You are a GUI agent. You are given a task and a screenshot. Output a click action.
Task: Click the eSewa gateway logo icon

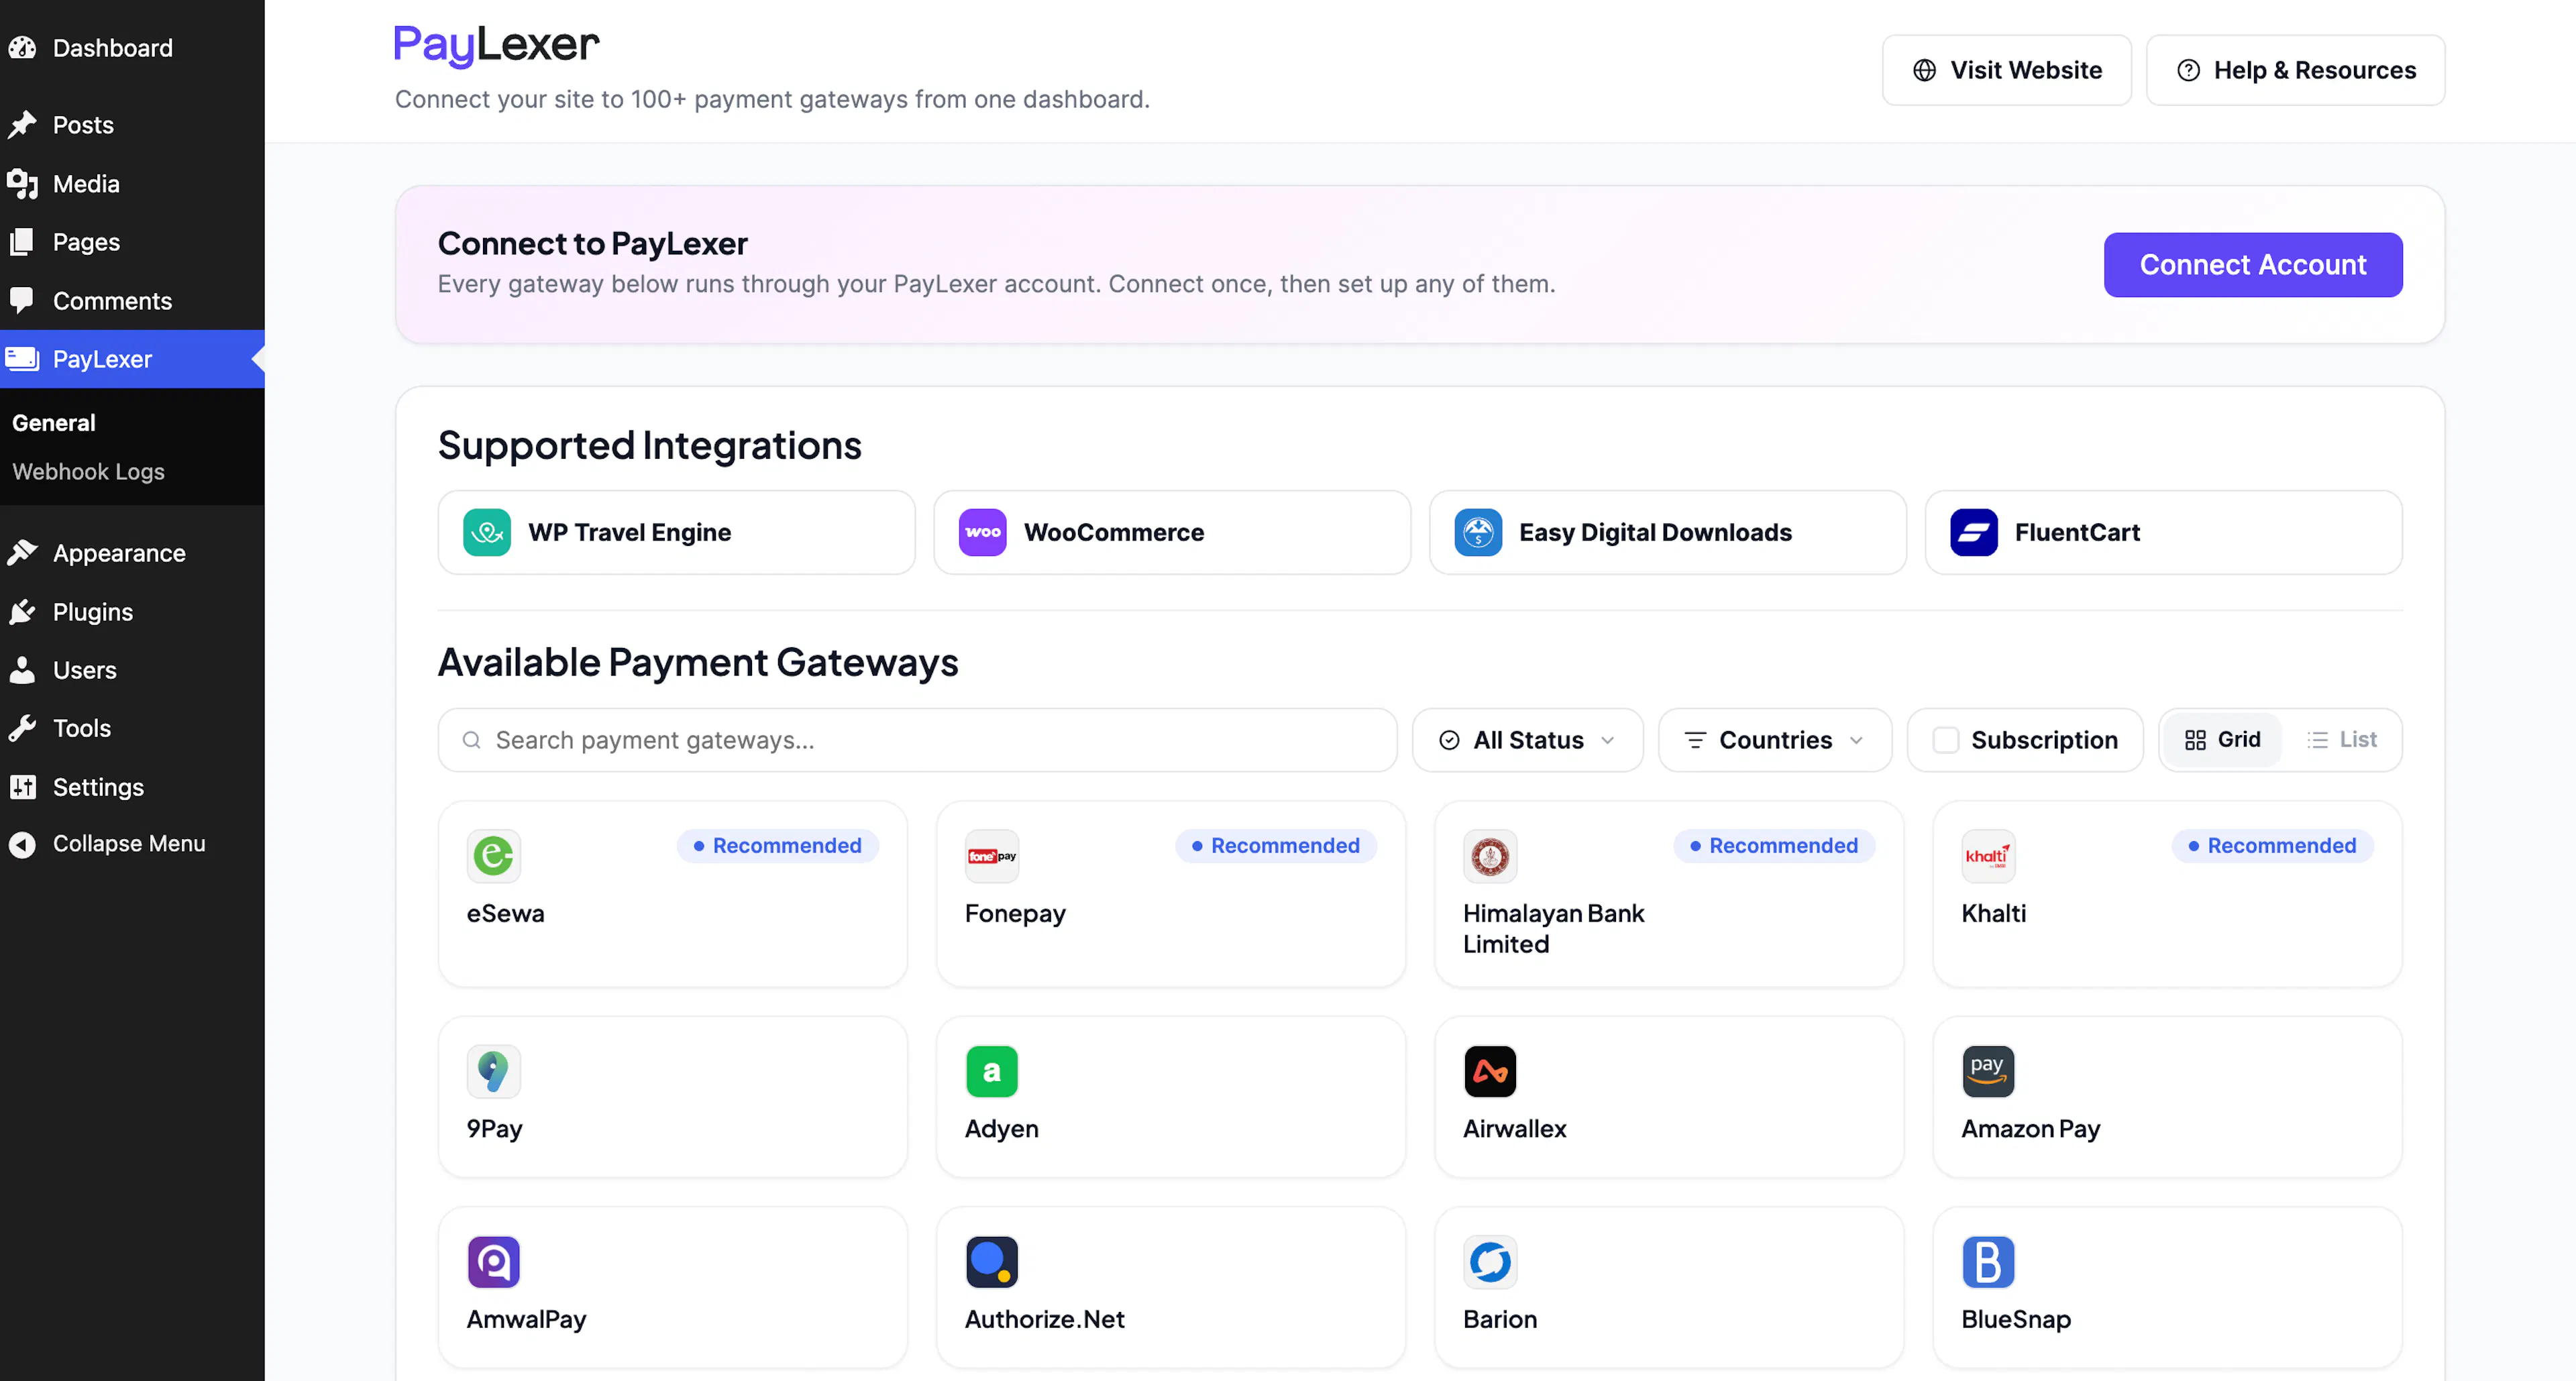point(493,856)
